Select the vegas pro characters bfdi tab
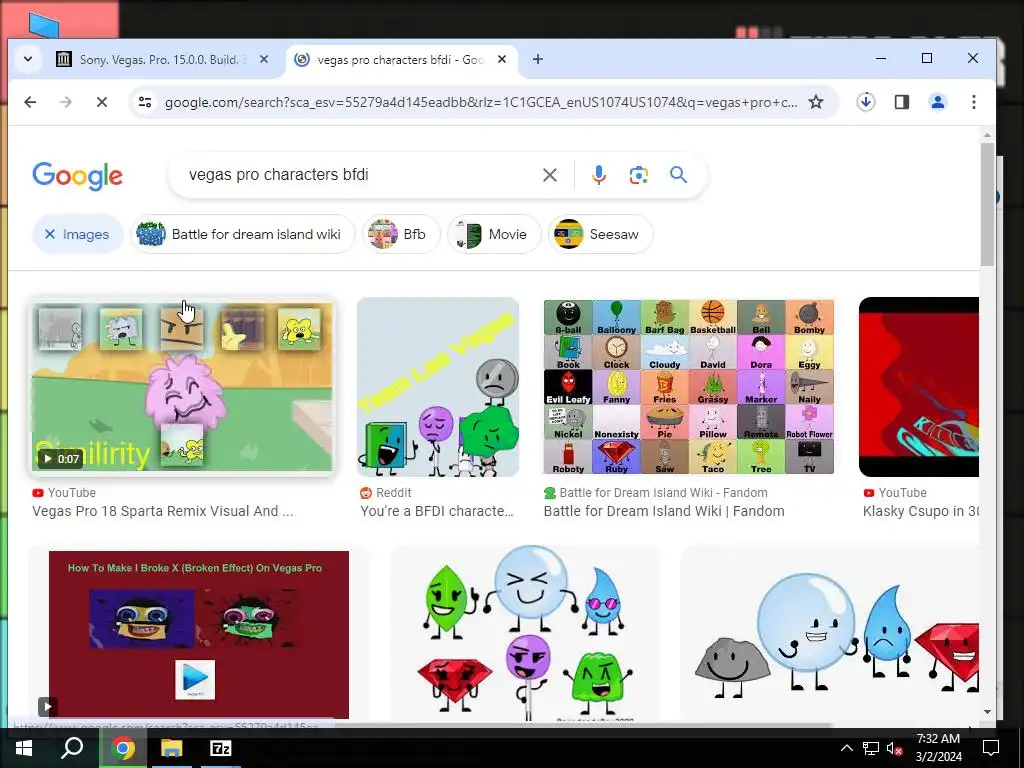 (x=400, y=60)
